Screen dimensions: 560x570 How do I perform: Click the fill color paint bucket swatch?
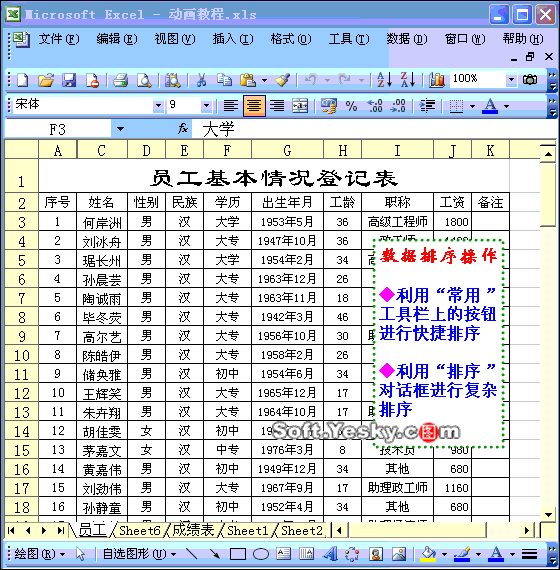(428, 554)
